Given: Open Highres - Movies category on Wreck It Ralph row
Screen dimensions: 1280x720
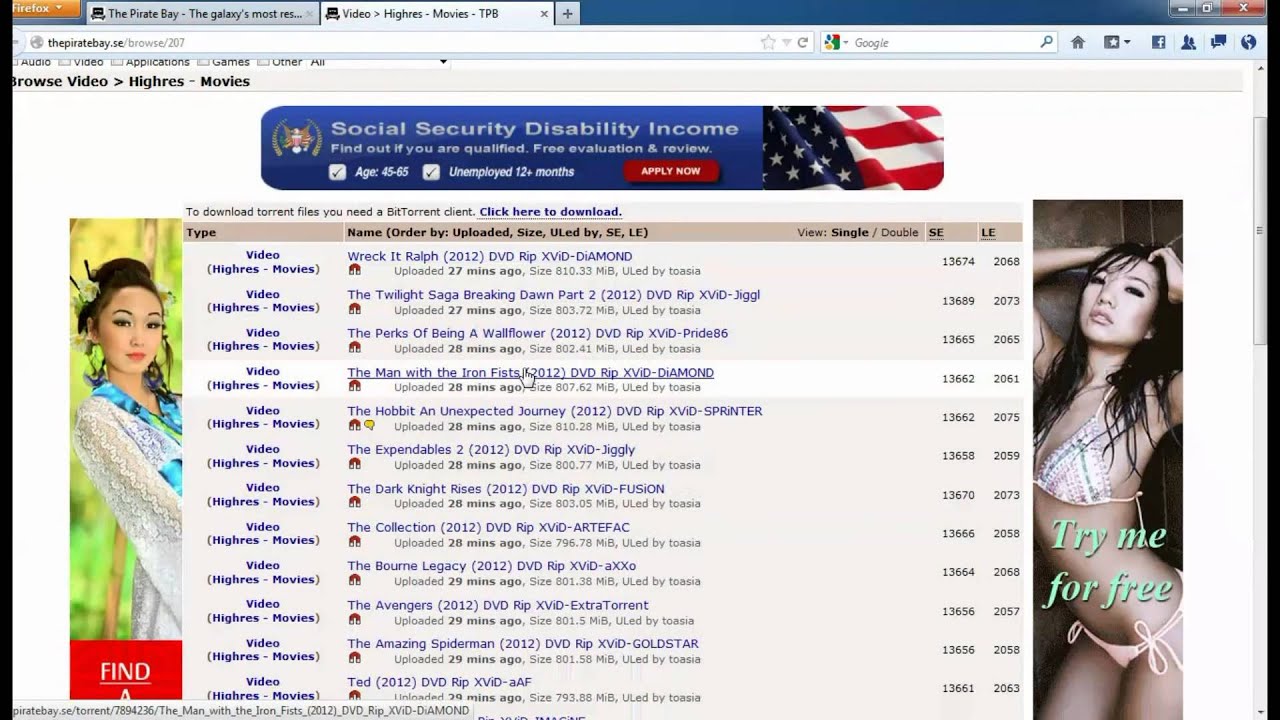Looking at the screenshot, I should pos(263,269).
